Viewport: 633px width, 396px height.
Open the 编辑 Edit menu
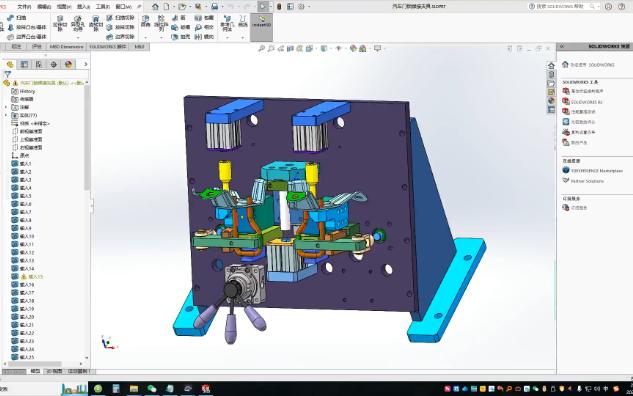pos(44,6)
